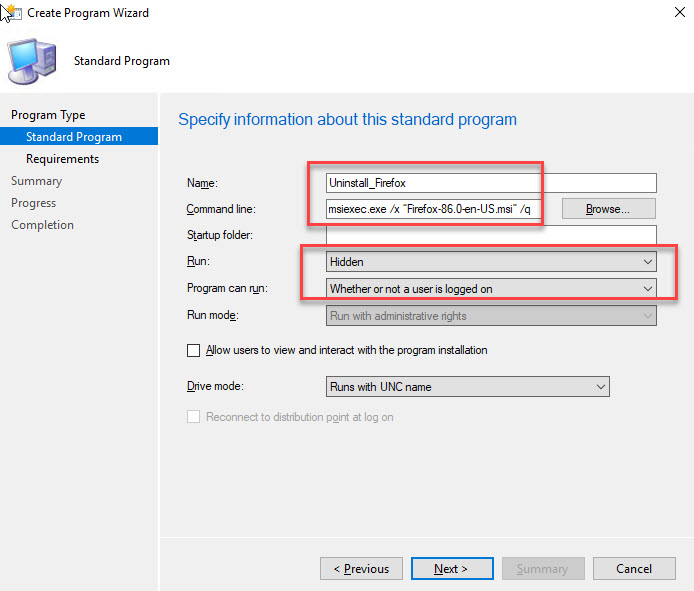The width and height of the screenshot is (694, 591).
Task: Go to the Requirements step
Action: (62, 159)
